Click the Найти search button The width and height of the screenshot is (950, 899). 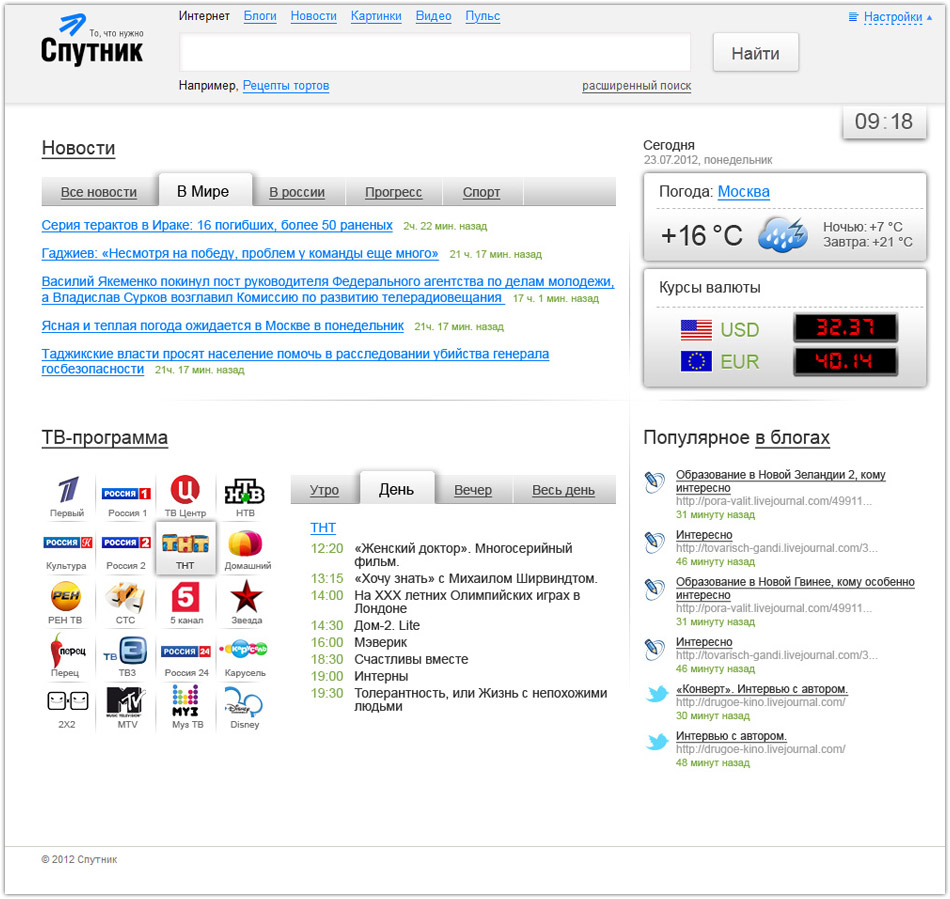click(756, 53)
